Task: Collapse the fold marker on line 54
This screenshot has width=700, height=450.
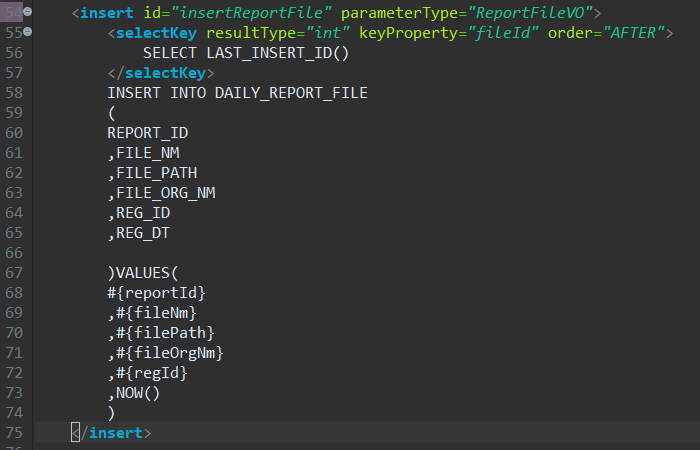Action: click(x=28, y=12)
